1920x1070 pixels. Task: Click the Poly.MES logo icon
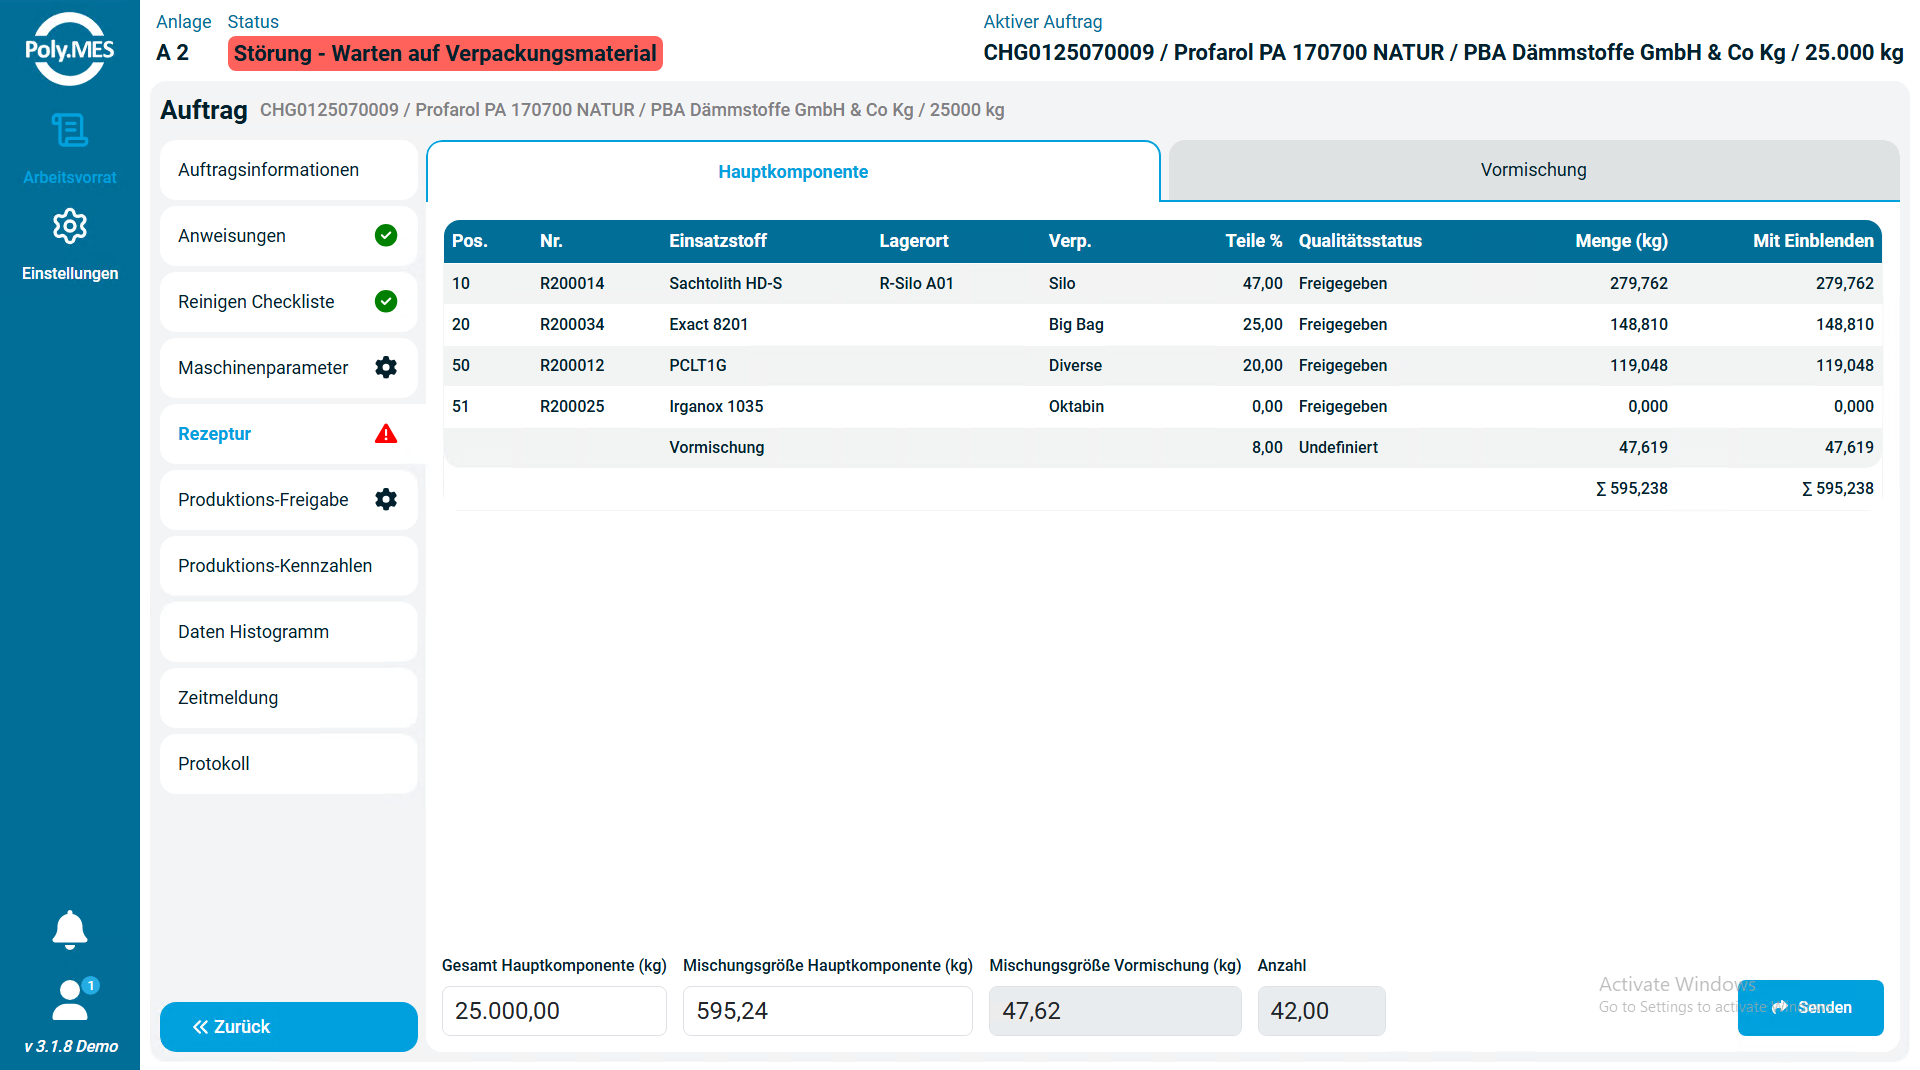[69, 49]
